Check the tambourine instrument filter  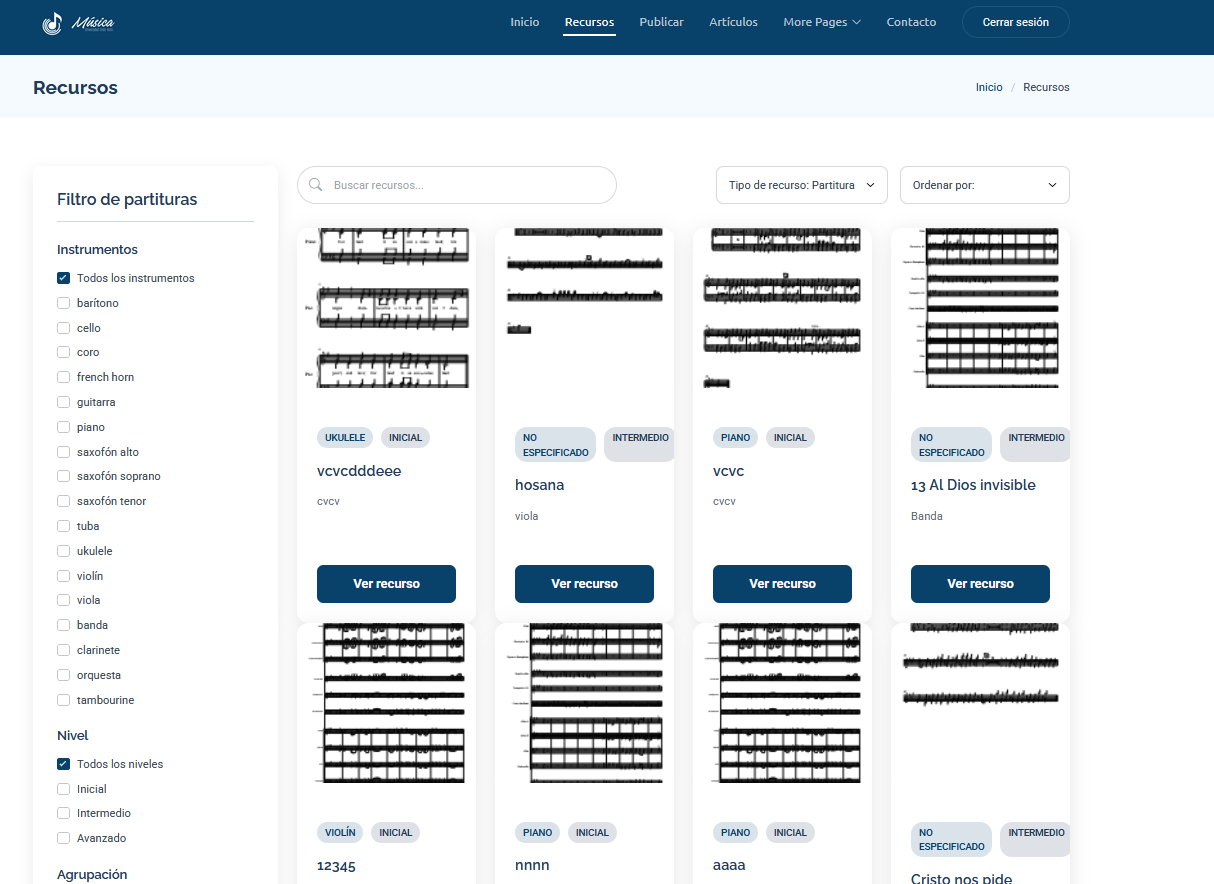[x=63, y=700]
